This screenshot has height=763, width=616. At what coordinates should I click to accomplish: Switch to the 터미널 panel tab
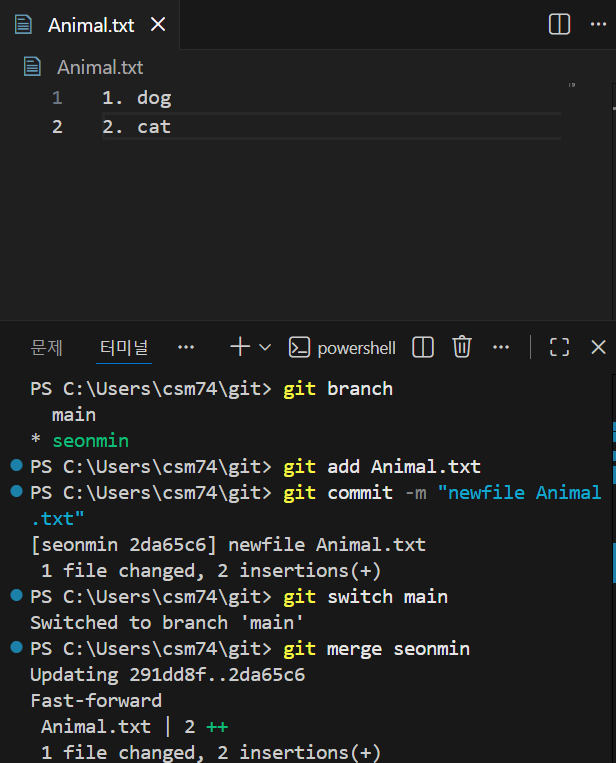[x=124, y=348]
